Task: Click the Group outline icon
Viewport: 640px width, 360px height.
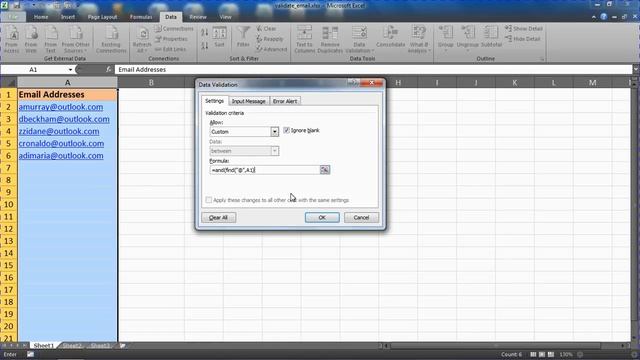Action: (446, 39)
